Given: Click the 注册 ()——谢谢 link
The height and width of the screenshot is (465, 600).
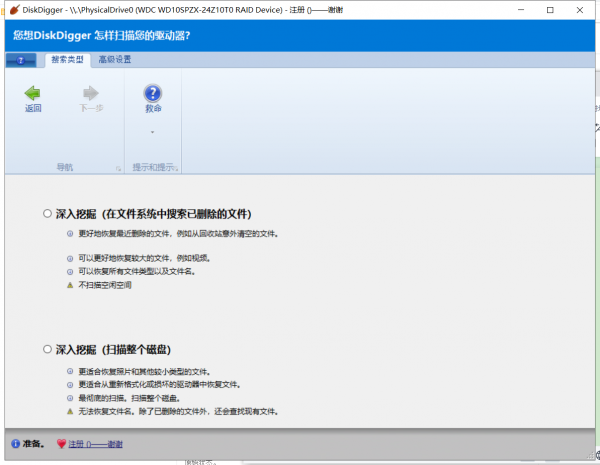Looking at the screenshot, I should point(95,444).
